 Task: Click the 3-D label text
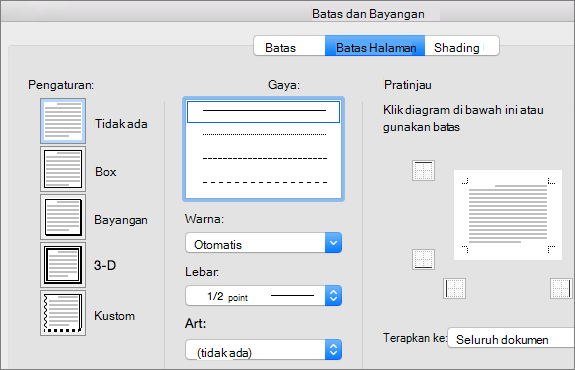point(105,265)
